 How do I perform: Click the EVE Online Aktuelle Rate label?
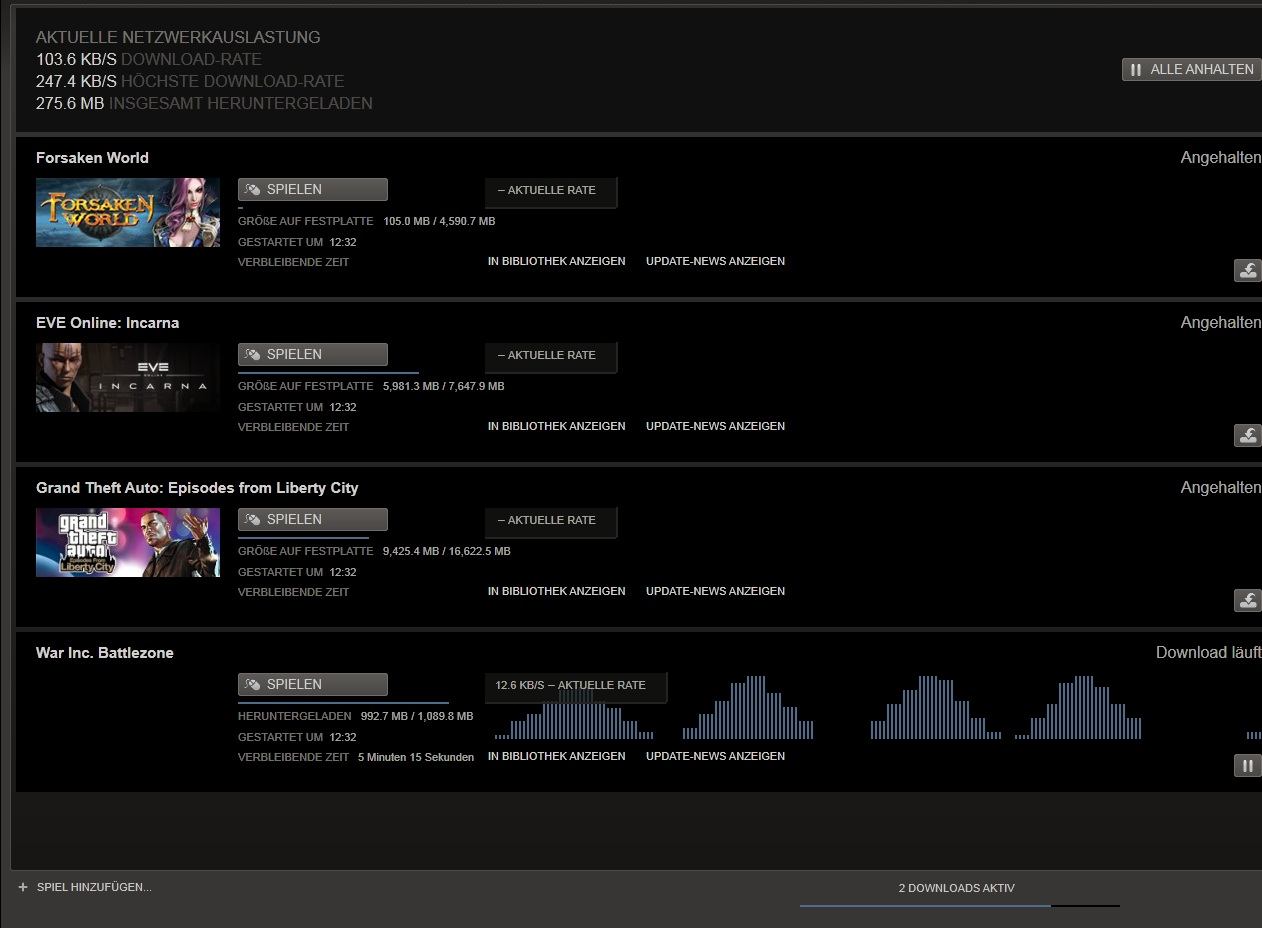551,356
